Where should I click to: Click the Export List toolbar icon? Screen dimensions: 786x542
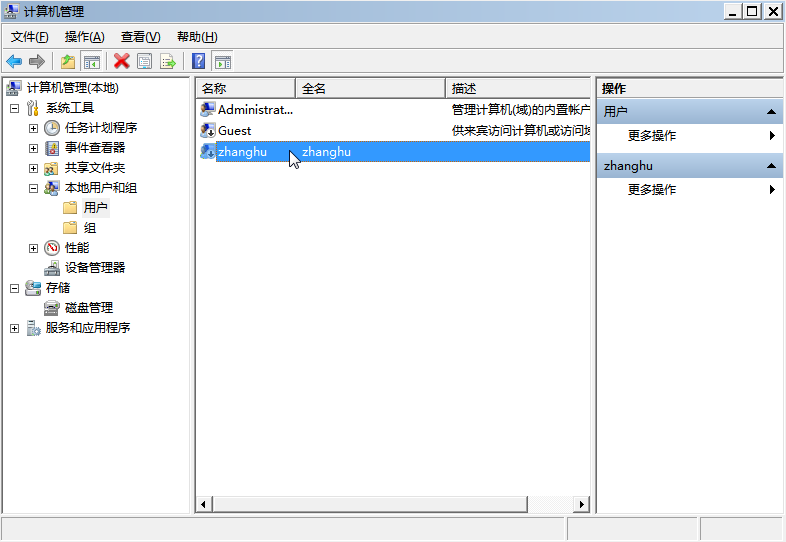(168, 61)
